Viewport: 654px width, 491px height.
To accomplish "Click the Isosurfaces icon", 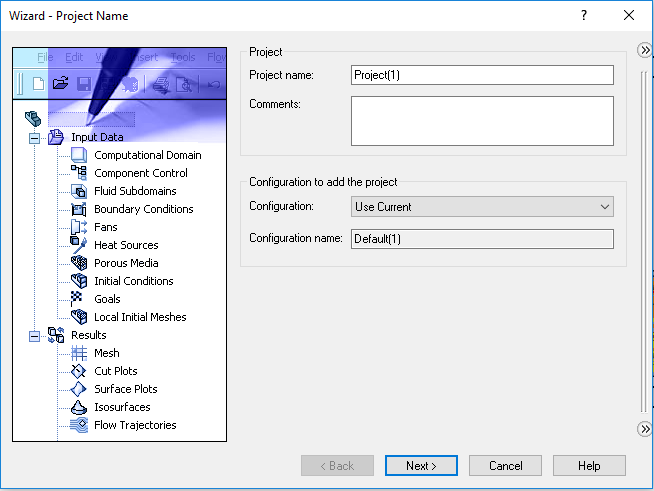I will pos(79,407).
